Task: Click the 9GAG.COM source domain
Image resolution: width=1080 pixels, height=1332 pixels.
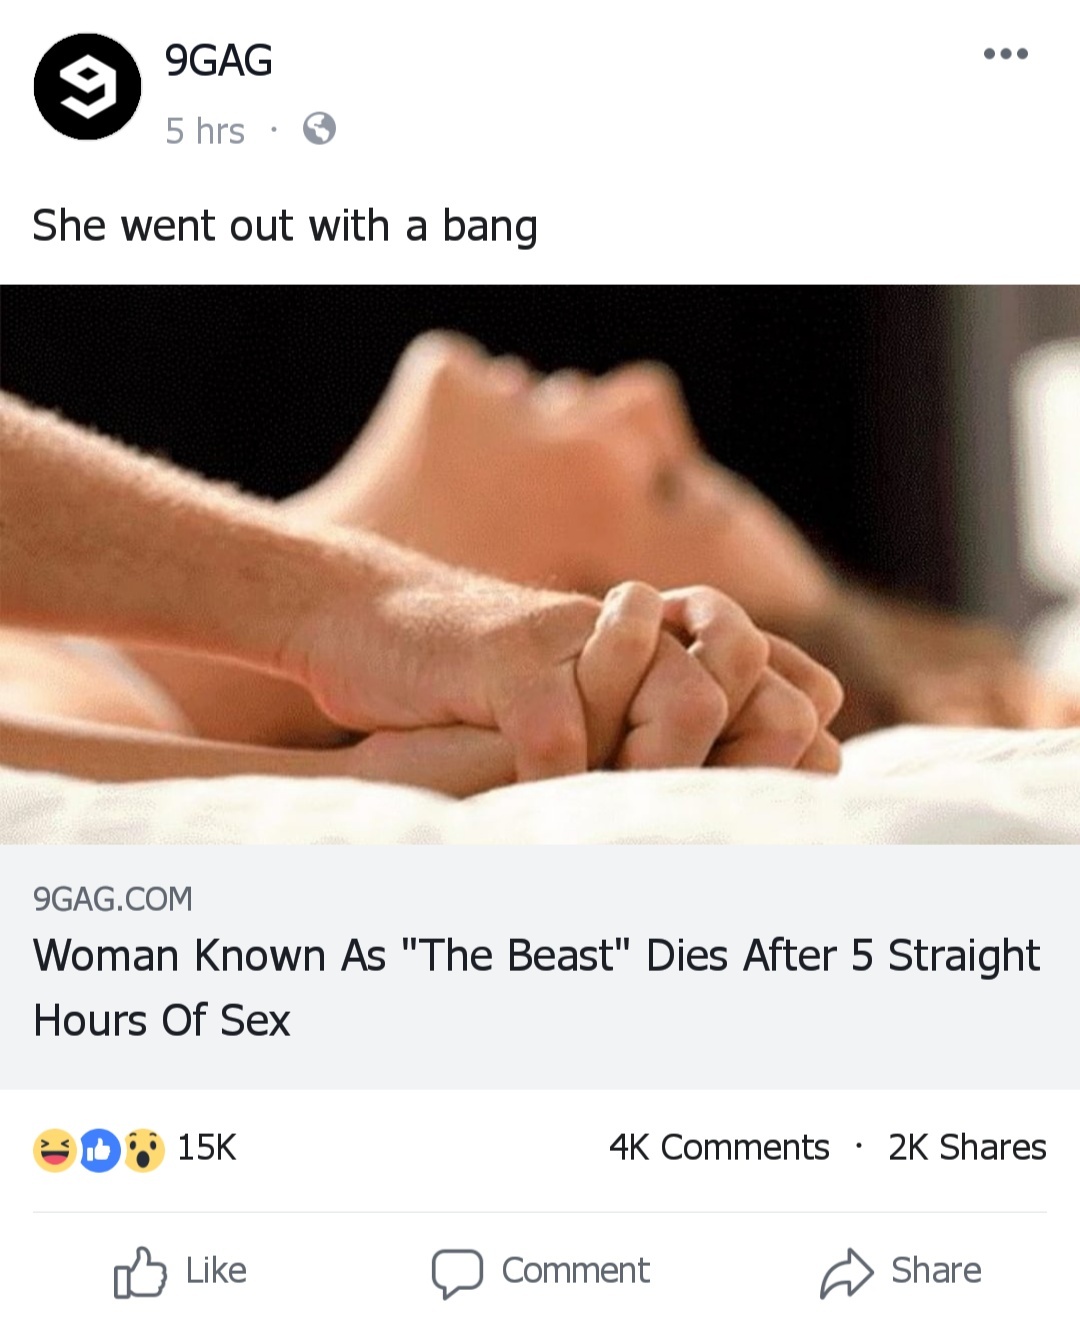Action: click(x=113, y=899)
